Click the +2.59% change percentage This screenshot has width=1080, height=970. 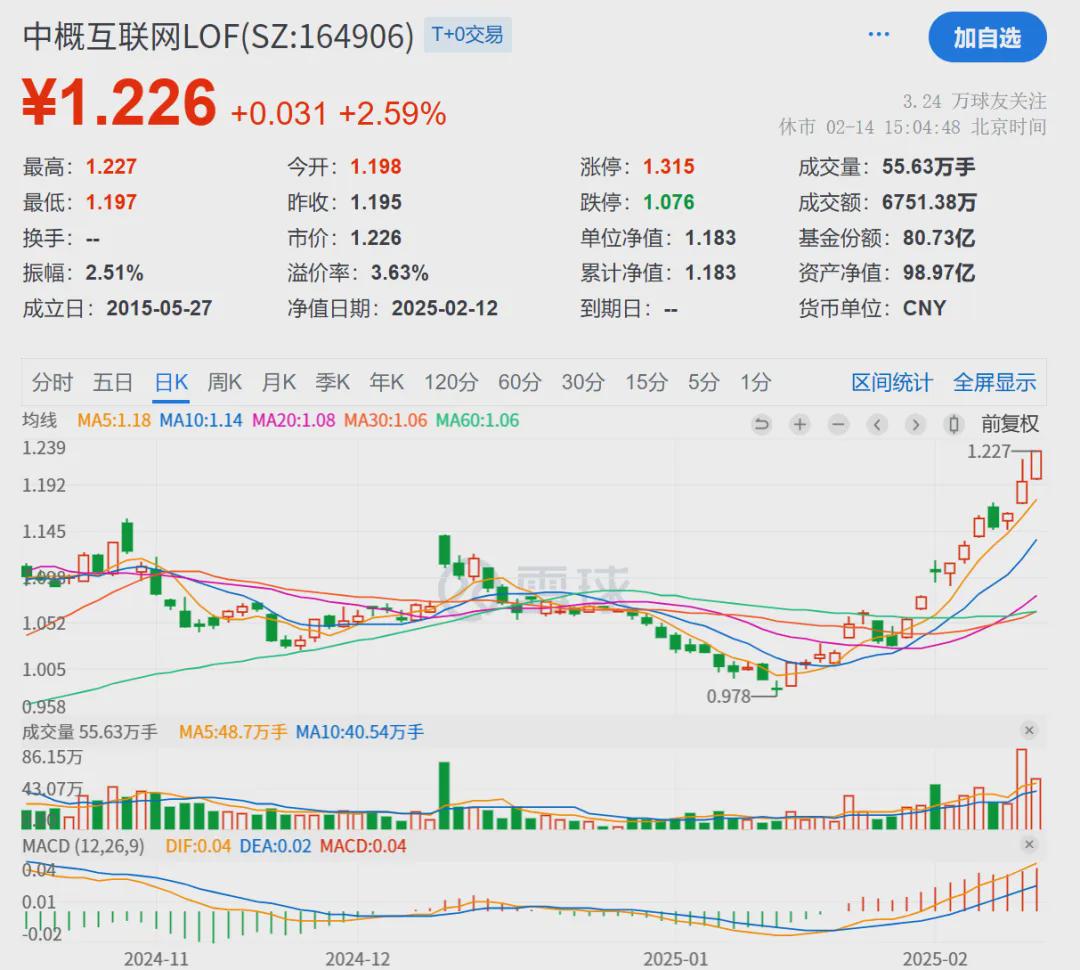pyautogui.click(x=393, y=114)
